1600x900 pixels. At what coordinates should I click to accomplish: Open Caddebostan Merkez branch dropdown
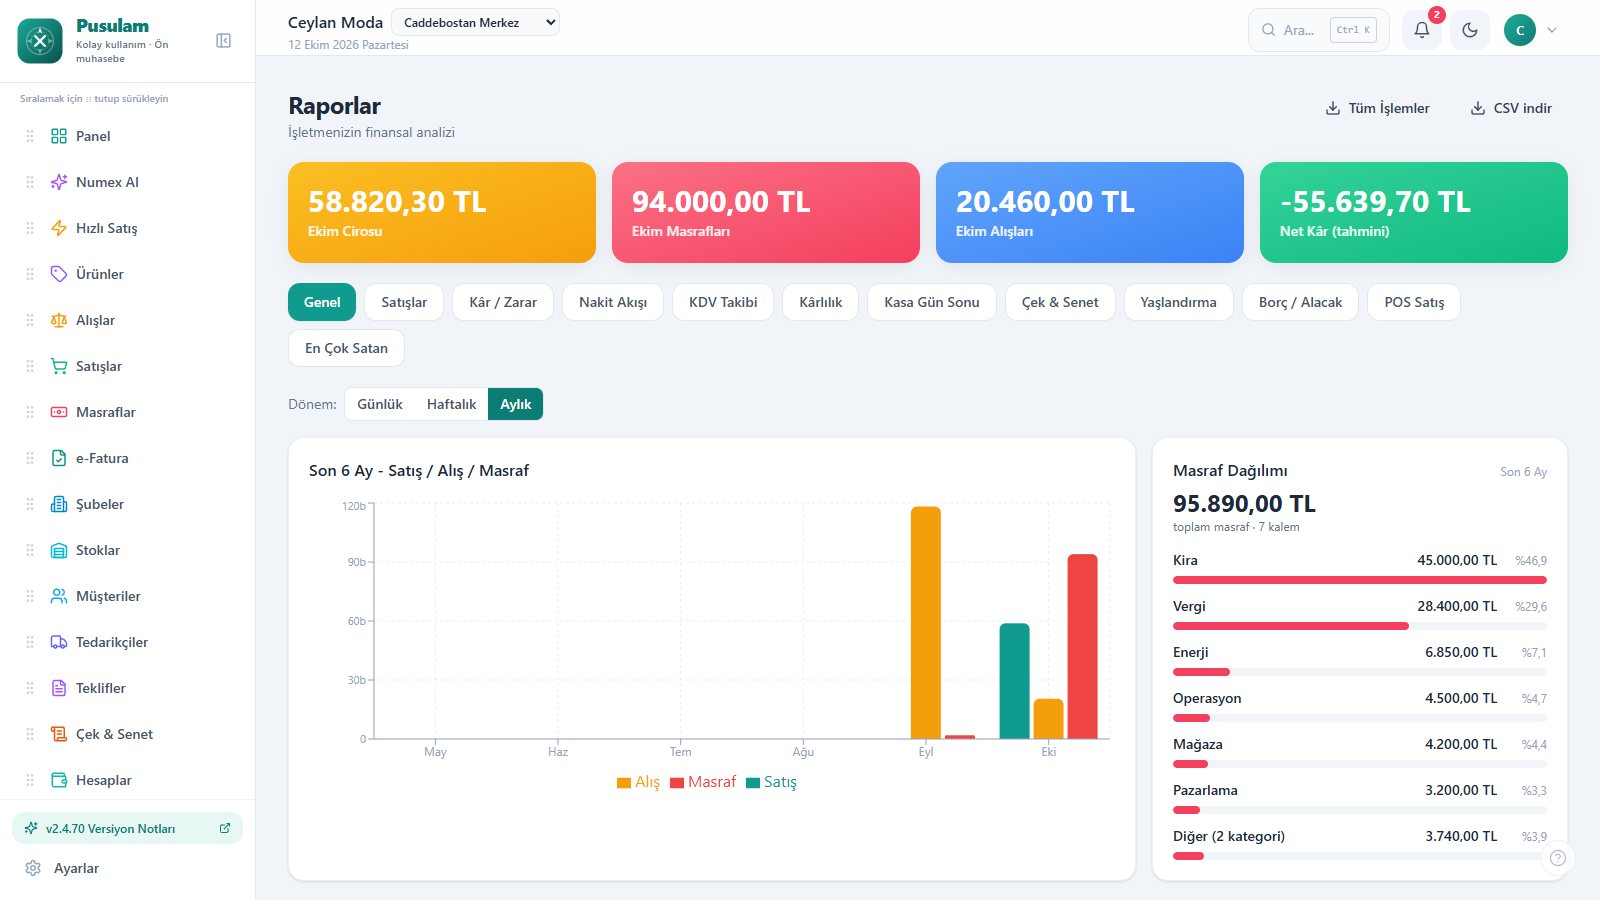click(475, 22)
